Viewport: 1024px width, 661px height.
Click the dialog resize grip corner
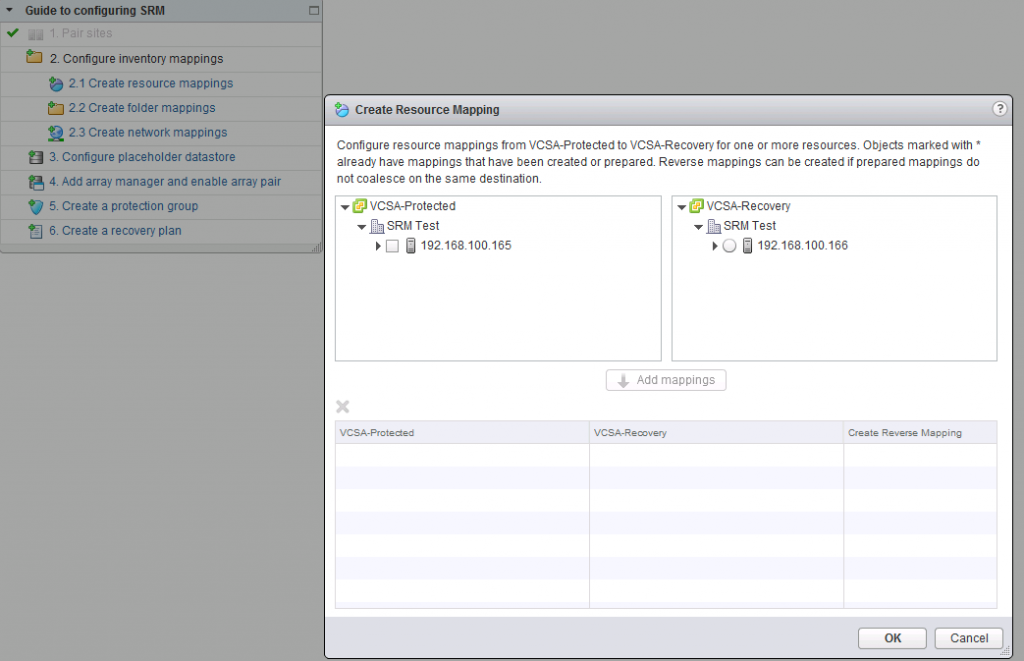pos(1006,652)
